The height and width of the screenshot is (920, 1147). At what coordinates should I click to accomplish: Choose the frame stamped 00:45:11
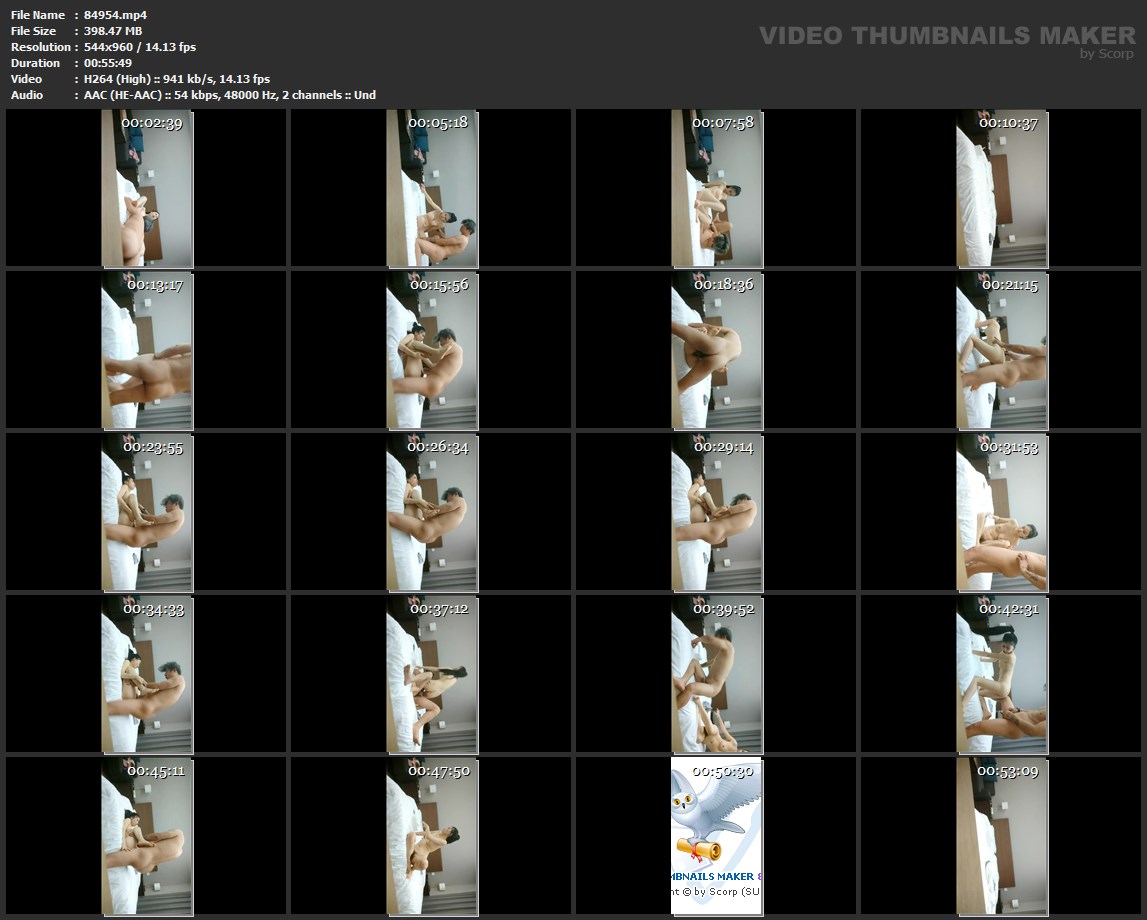pyautogui.click(x=147, y=835)
